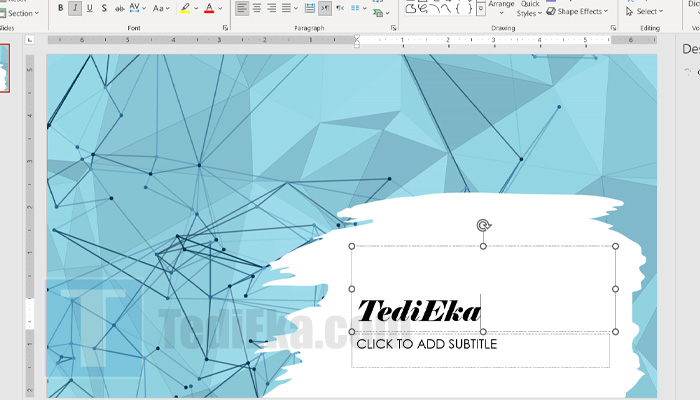Screen dimensions: 700x400
Task: Select the Arc shape tool
Action: [x=434, y=8]
